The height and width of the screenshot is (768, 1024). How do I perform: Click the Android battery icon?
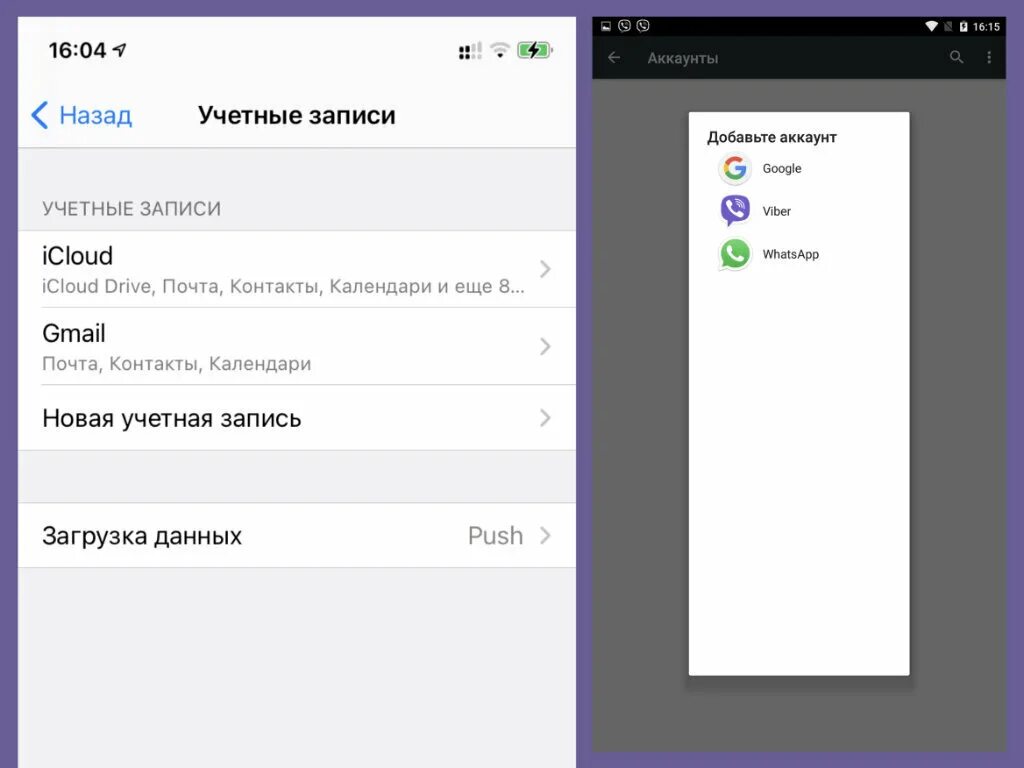pos(963,26)
